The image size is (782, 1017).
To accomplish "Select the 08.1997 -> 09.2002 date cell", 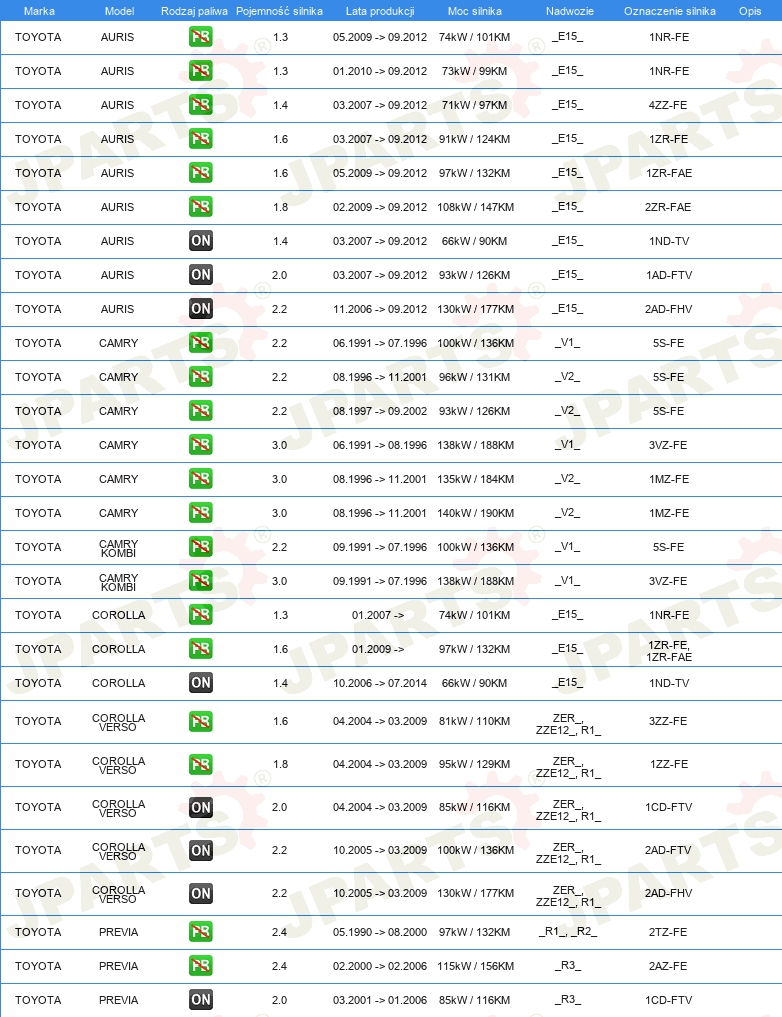I will pos(380,411).
